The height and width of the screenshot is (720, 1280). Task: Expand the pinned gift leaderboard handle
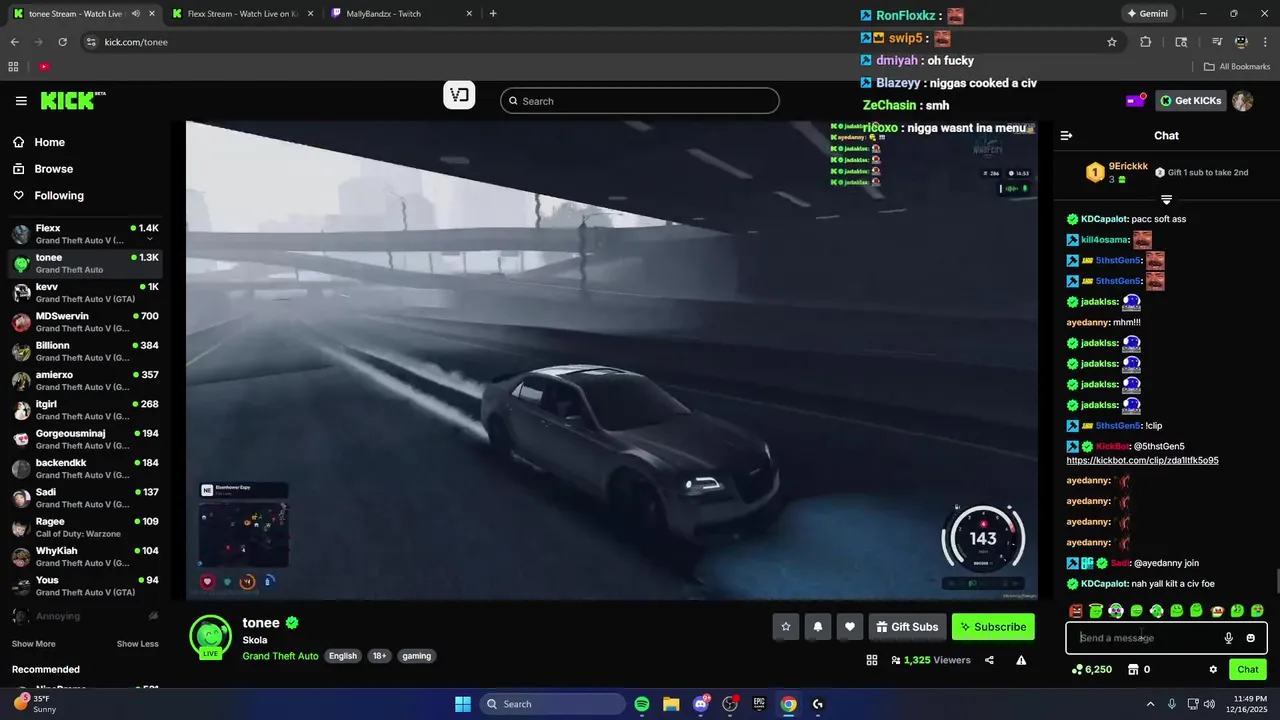pyautogui.click(x=1166, y=200)
